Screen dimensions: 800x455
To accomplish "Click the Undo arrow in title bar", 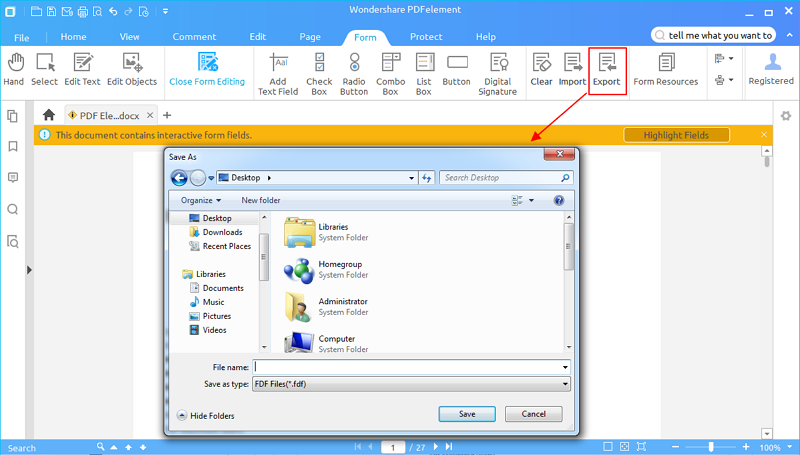I will pyautogui.click(x=113, y=11).
